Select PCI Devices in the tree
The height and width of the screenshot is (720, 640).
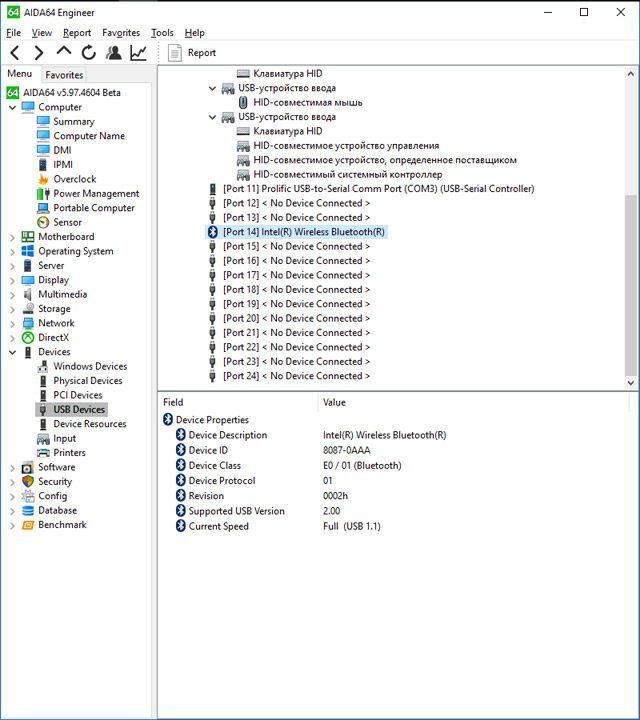click(78, 395)
